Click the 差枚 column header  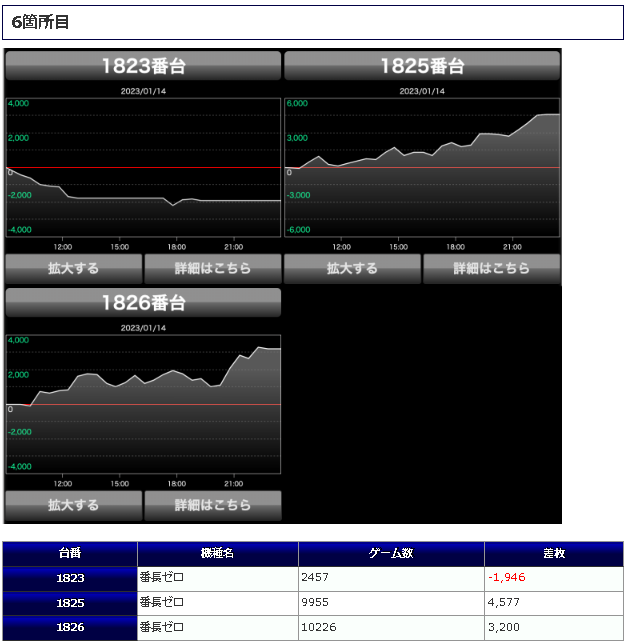(554, 554)
